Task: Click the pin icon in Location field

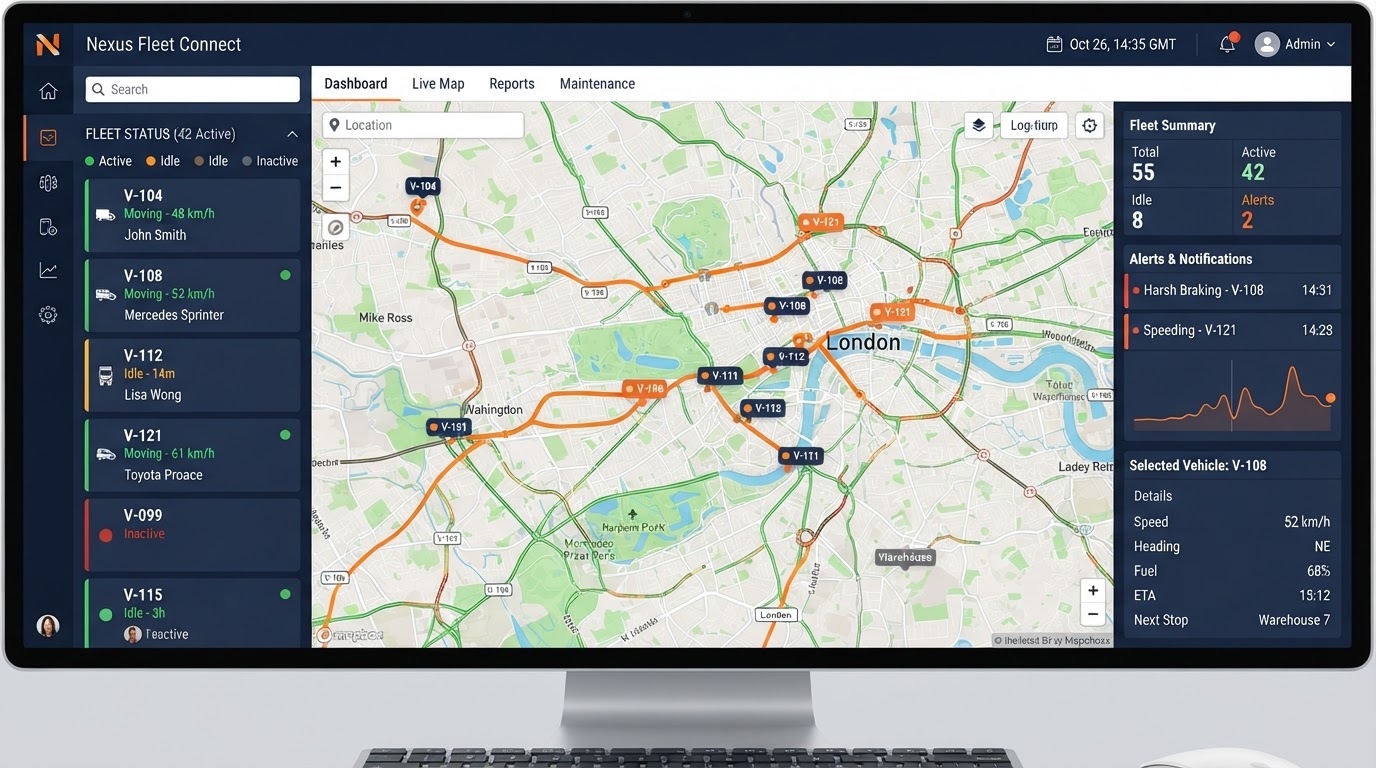Action: click(335, 125)
